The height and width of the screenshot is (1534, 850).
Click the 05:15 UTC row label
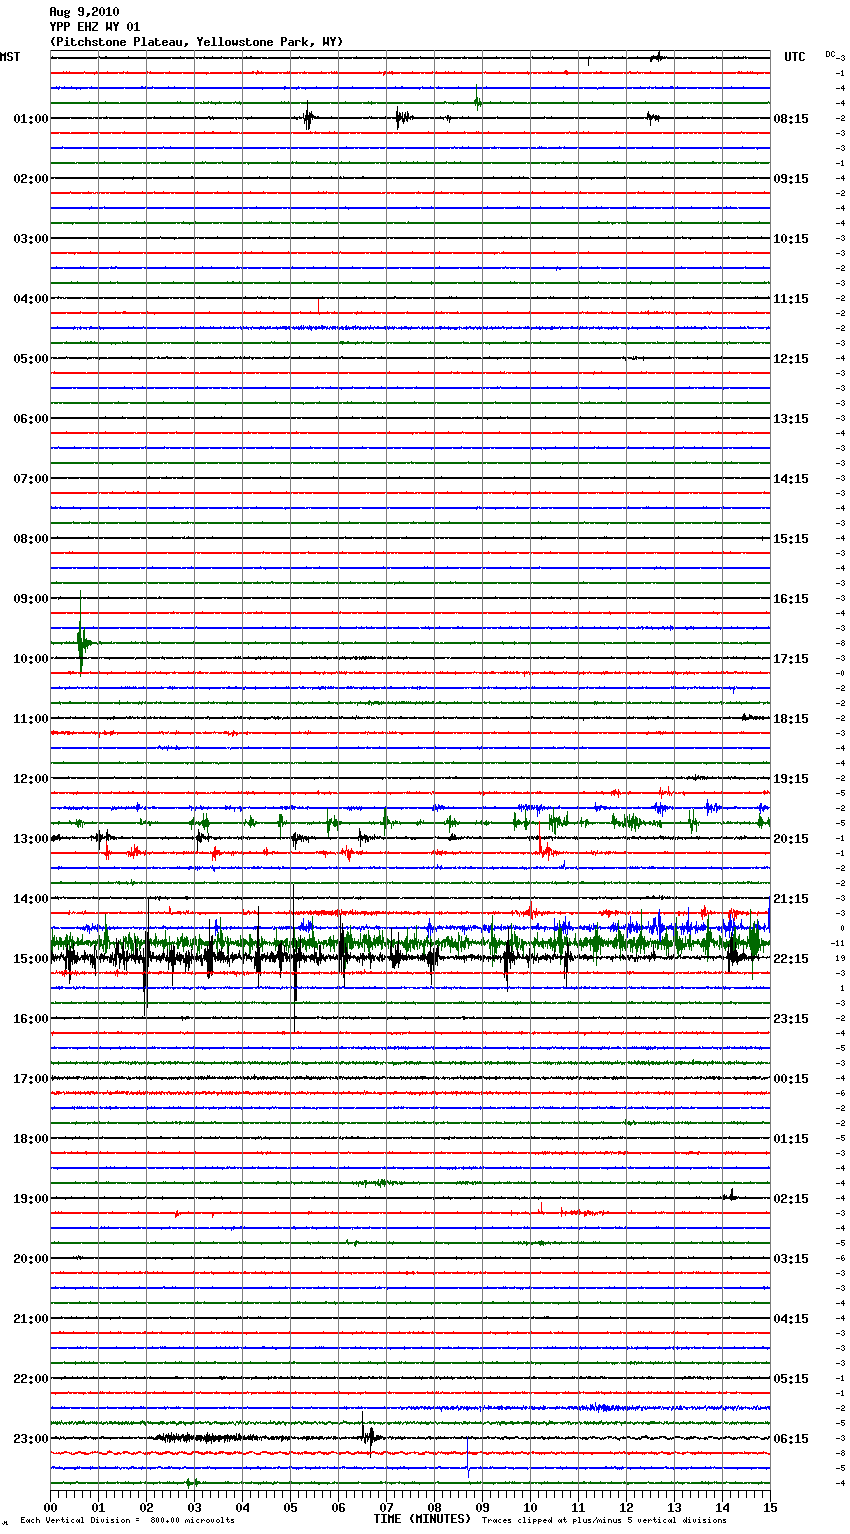click(x=791, y=1379)
